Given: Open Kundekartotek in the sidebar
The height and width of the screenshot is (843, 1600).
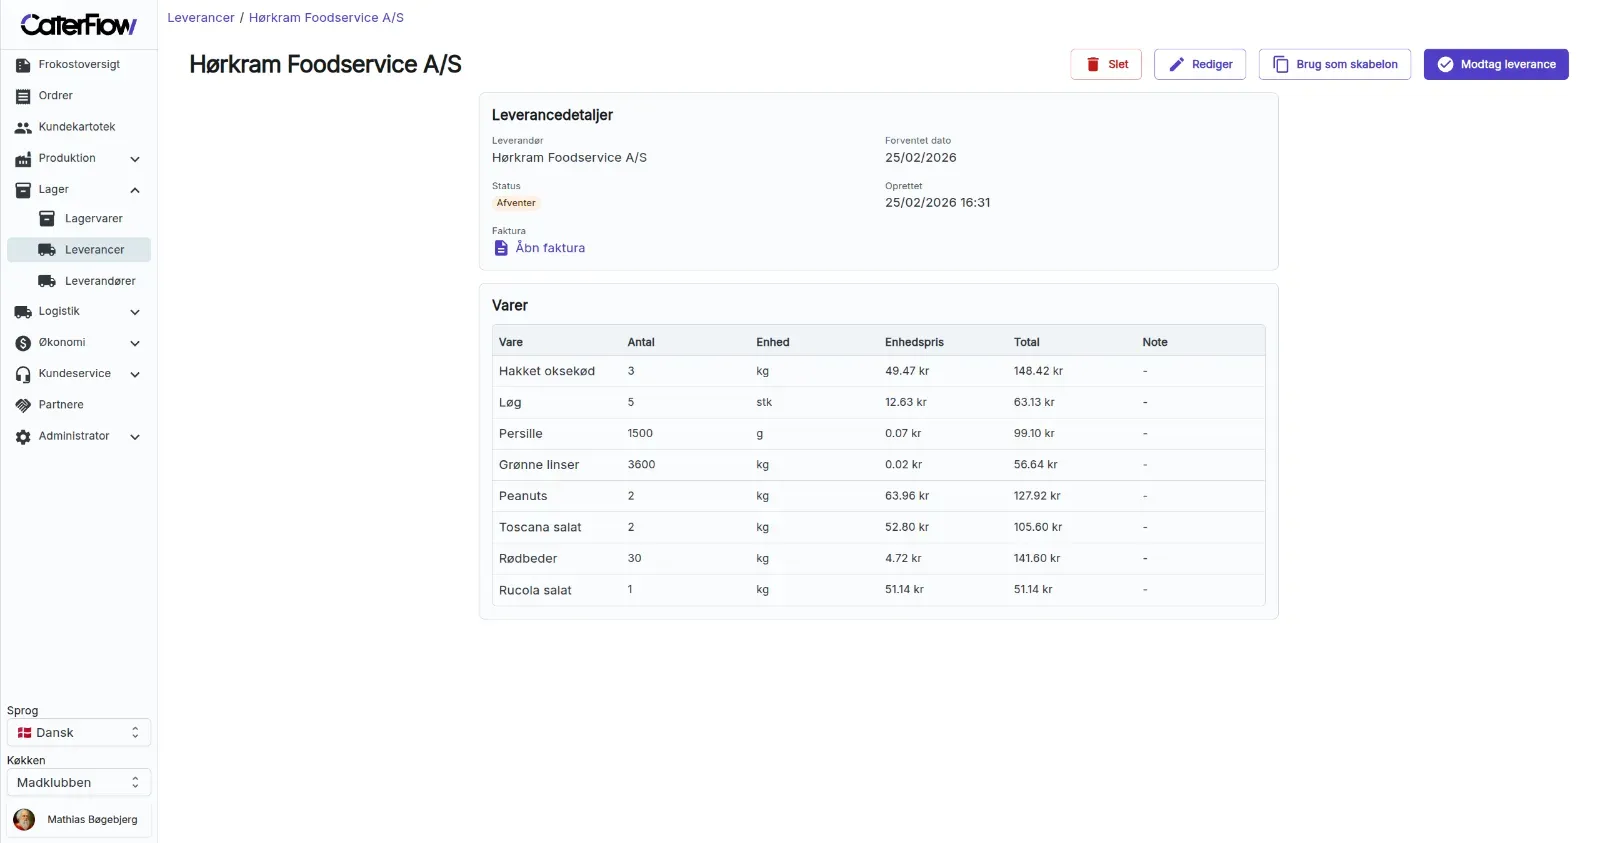Looking at the screenshot, I should tap(79, 127).
